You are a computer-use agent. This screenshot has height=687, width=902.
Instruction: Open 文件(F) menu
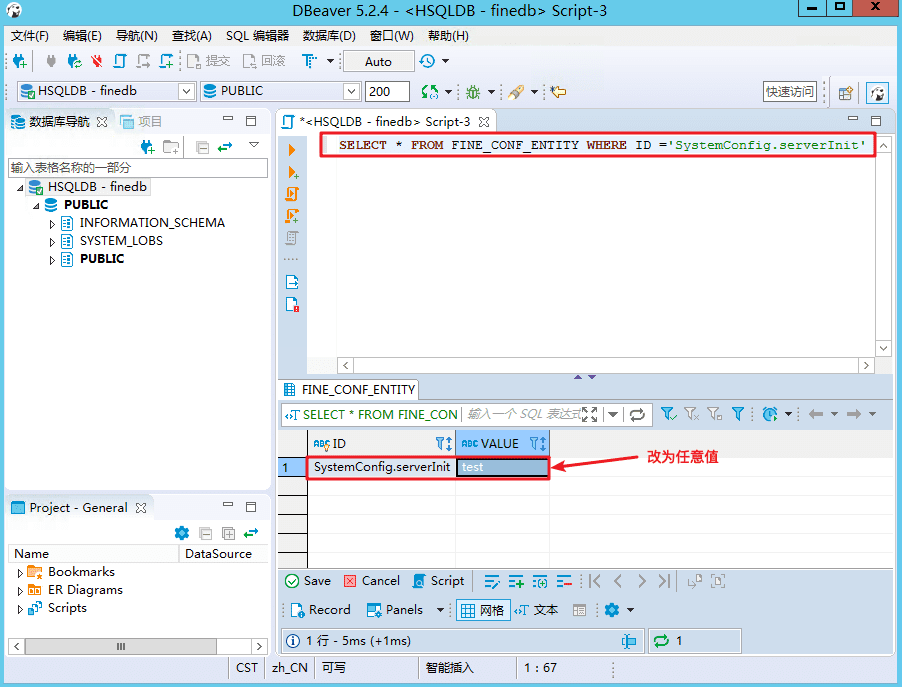30,36
